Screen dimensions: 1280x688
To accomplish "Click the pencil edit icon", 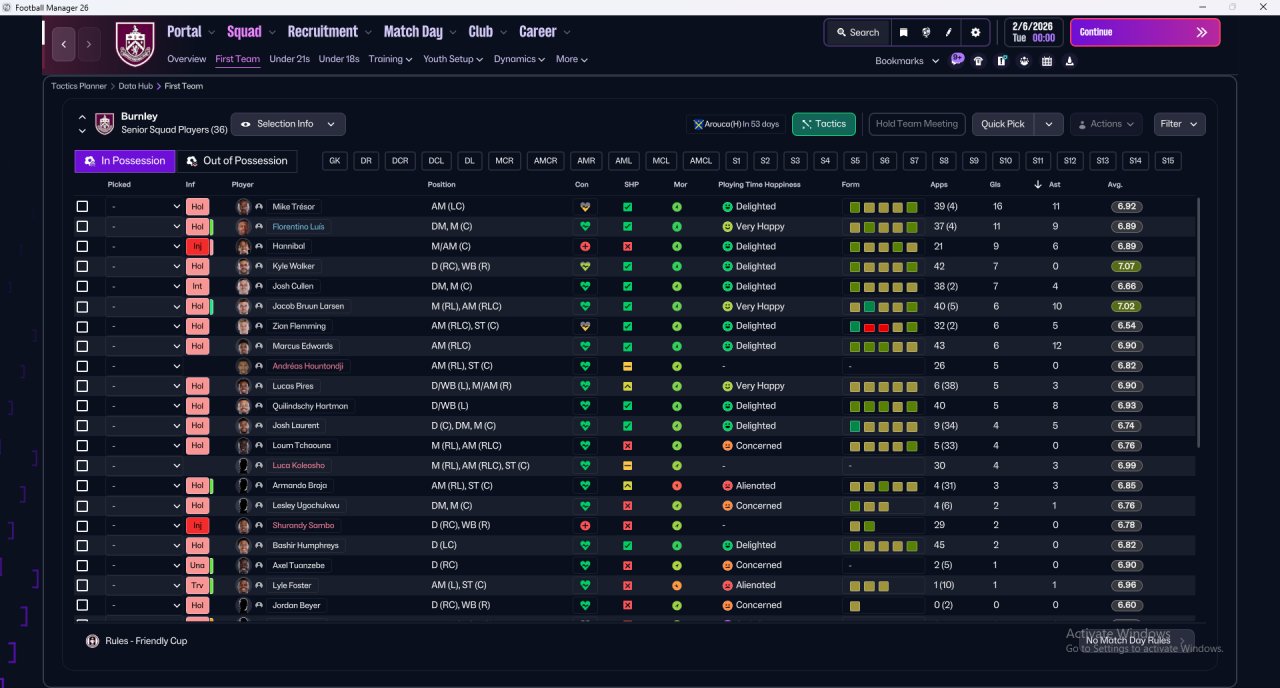I will click(948, 32).
